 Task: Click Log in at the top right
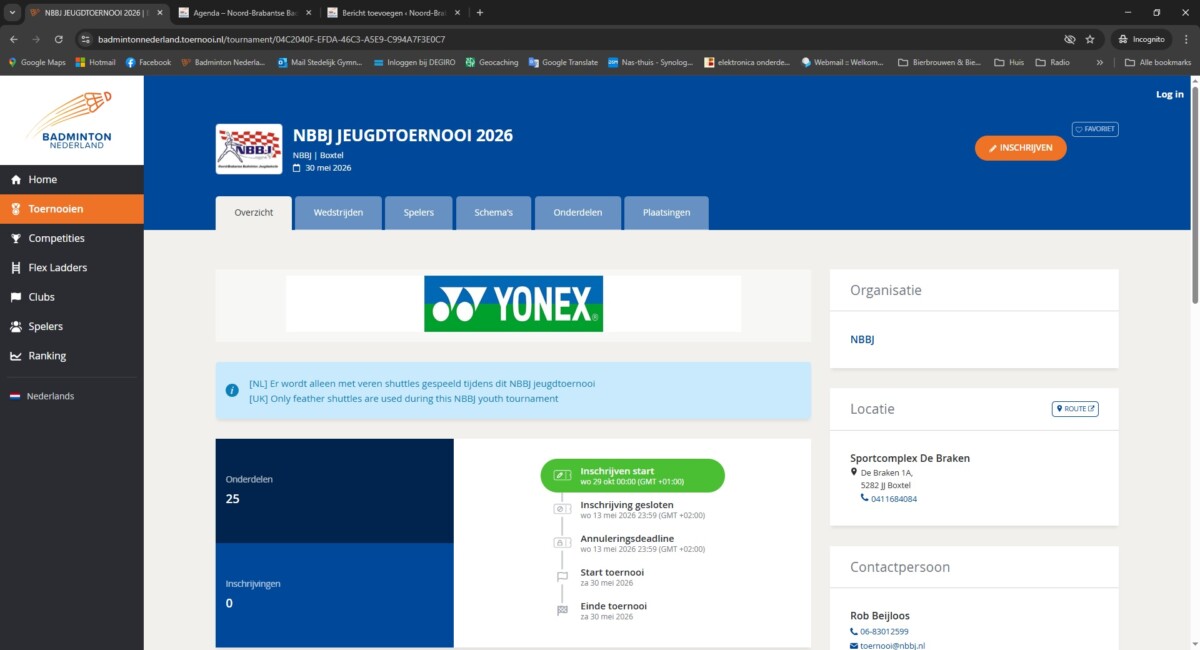pyautogui.click(x=1169, y=94)
